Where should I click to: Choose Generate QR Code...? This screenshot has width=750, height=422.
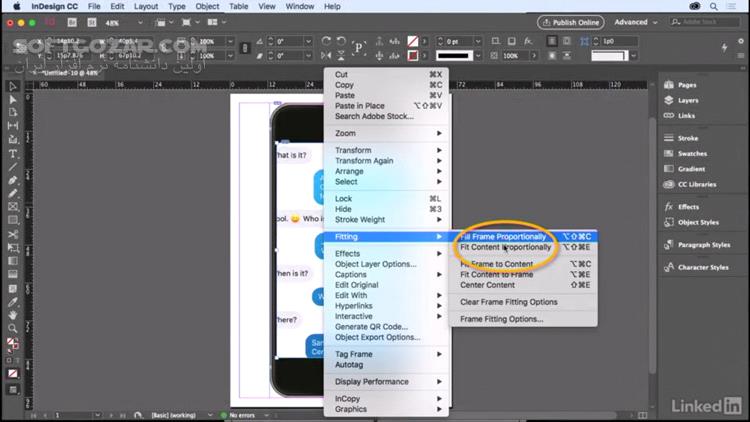click(x=386, y=327)
